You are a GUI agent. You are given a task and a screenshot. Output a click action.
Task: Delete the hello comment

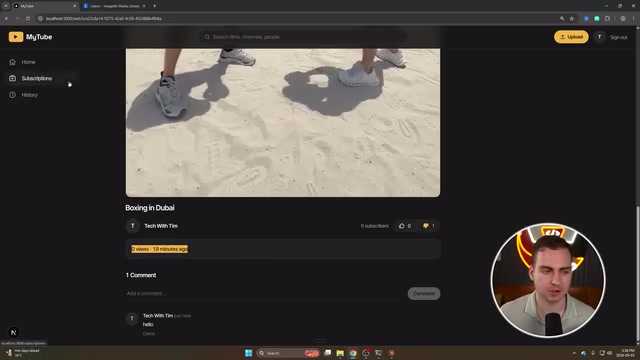point(149,333)
